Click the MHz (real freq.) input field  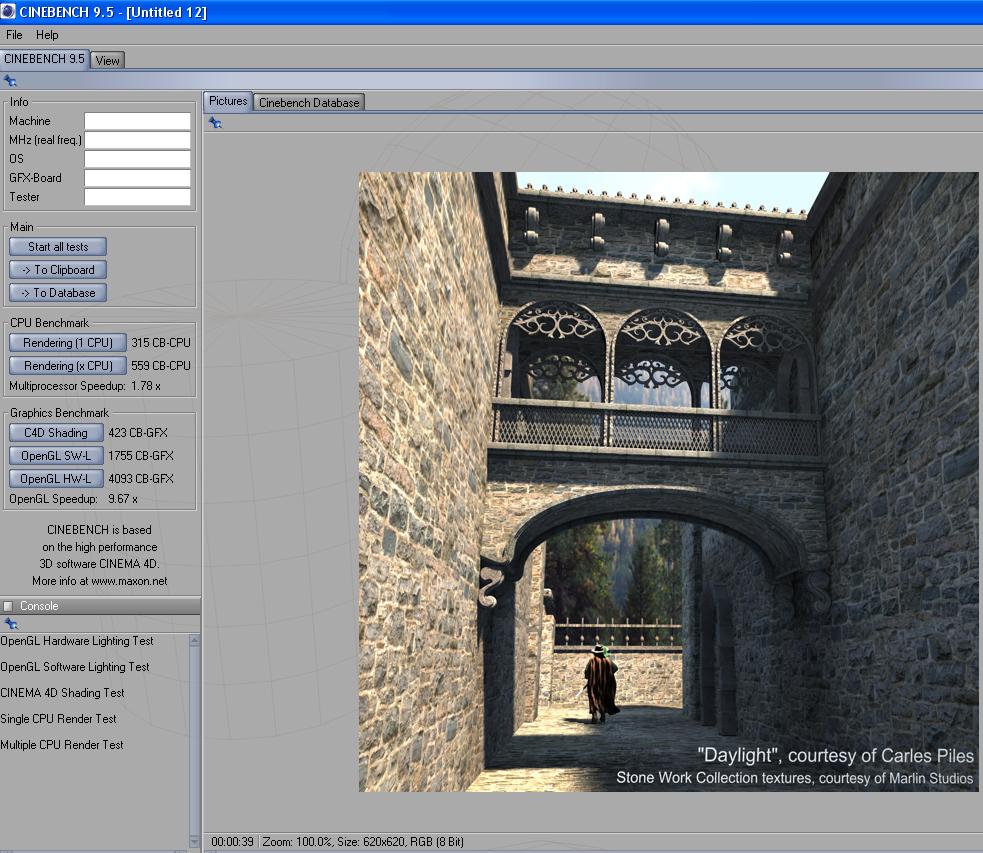(137, 140)
